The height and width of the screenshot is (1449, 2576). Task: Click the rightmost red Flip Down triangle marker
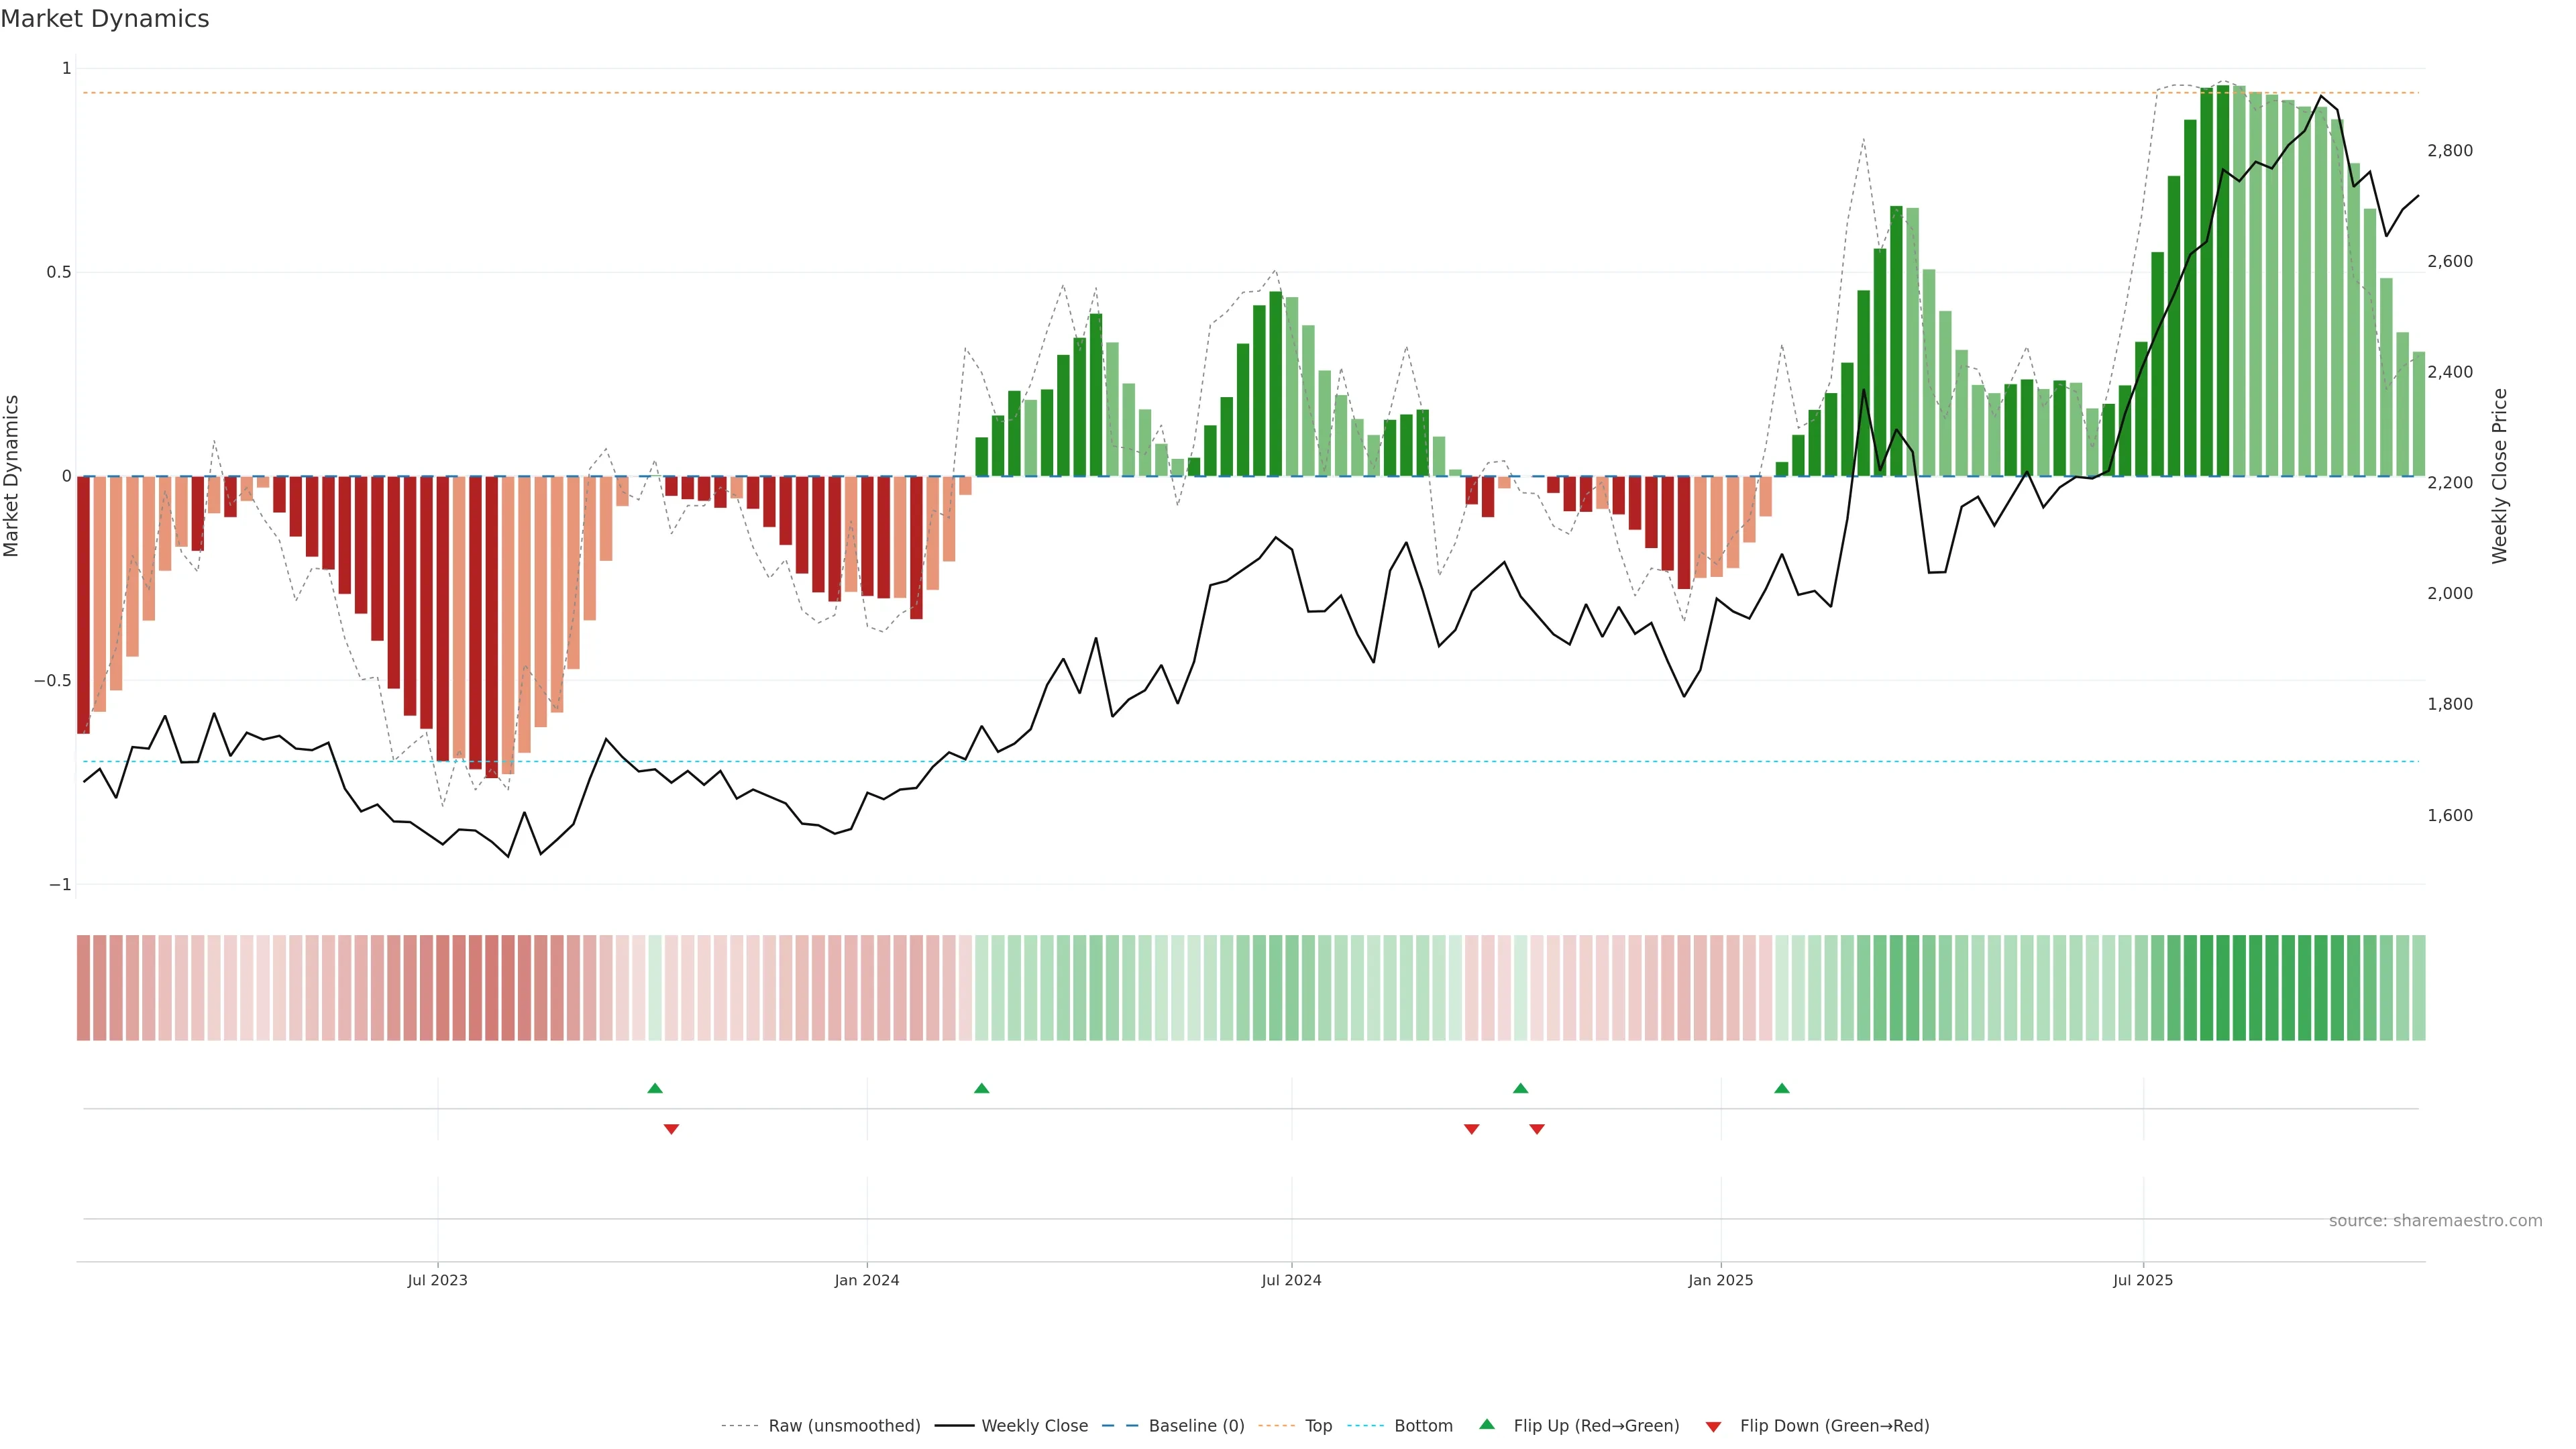[x=1537, y=1129]
